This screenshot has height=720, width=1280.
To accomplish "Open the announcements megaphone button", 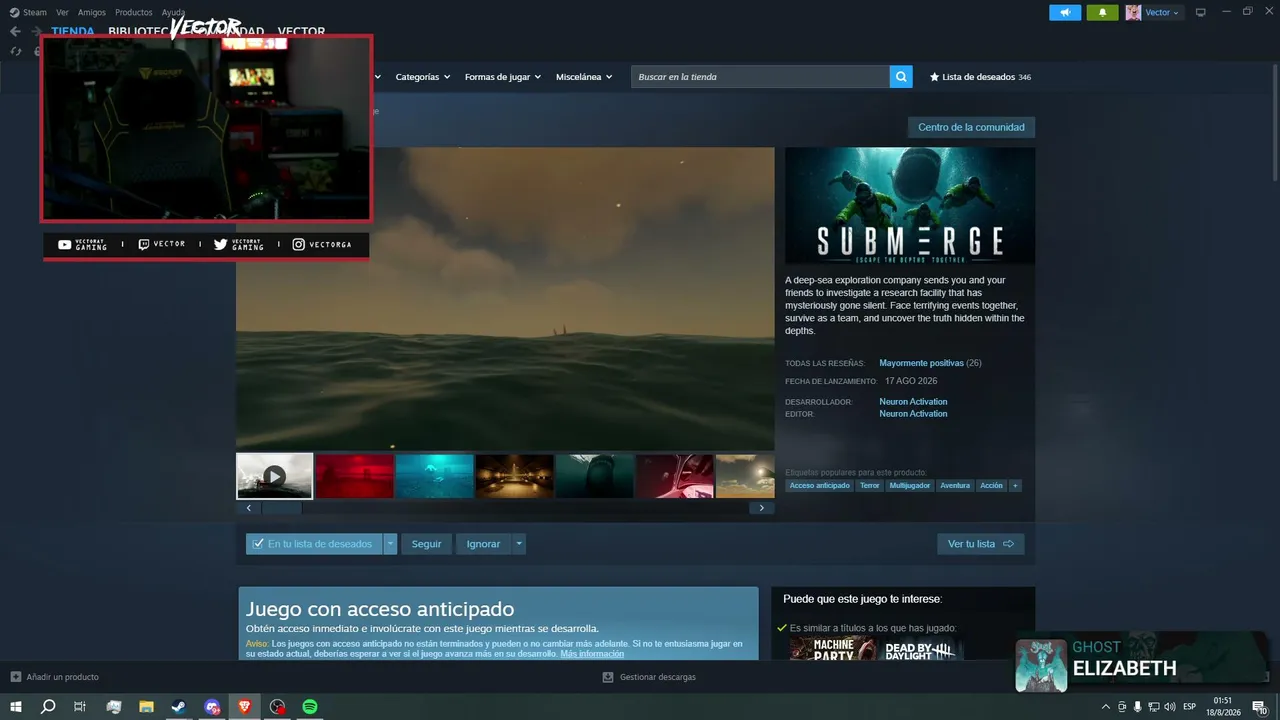I will point(1065,12).
